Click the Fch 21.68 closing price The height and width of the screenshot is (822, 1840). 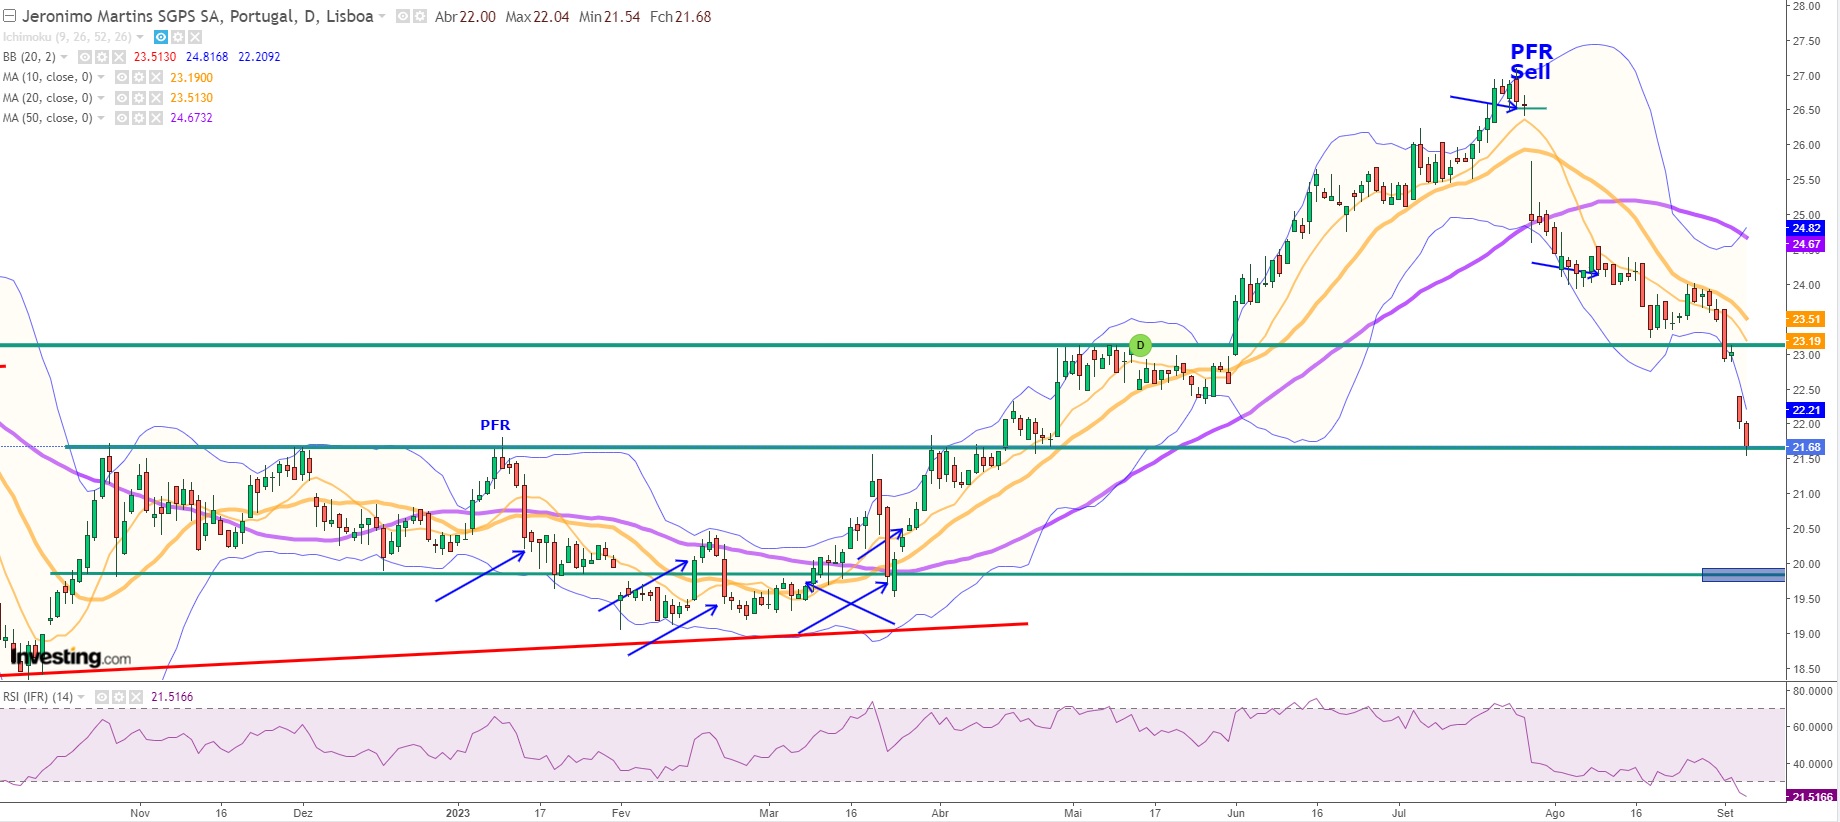pos(680,17)
